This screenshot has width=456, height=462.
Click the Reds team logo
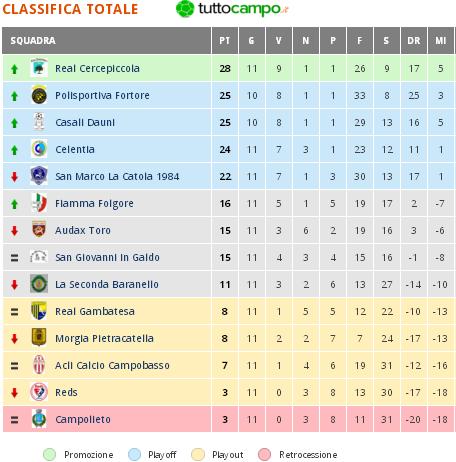point(39,392)
